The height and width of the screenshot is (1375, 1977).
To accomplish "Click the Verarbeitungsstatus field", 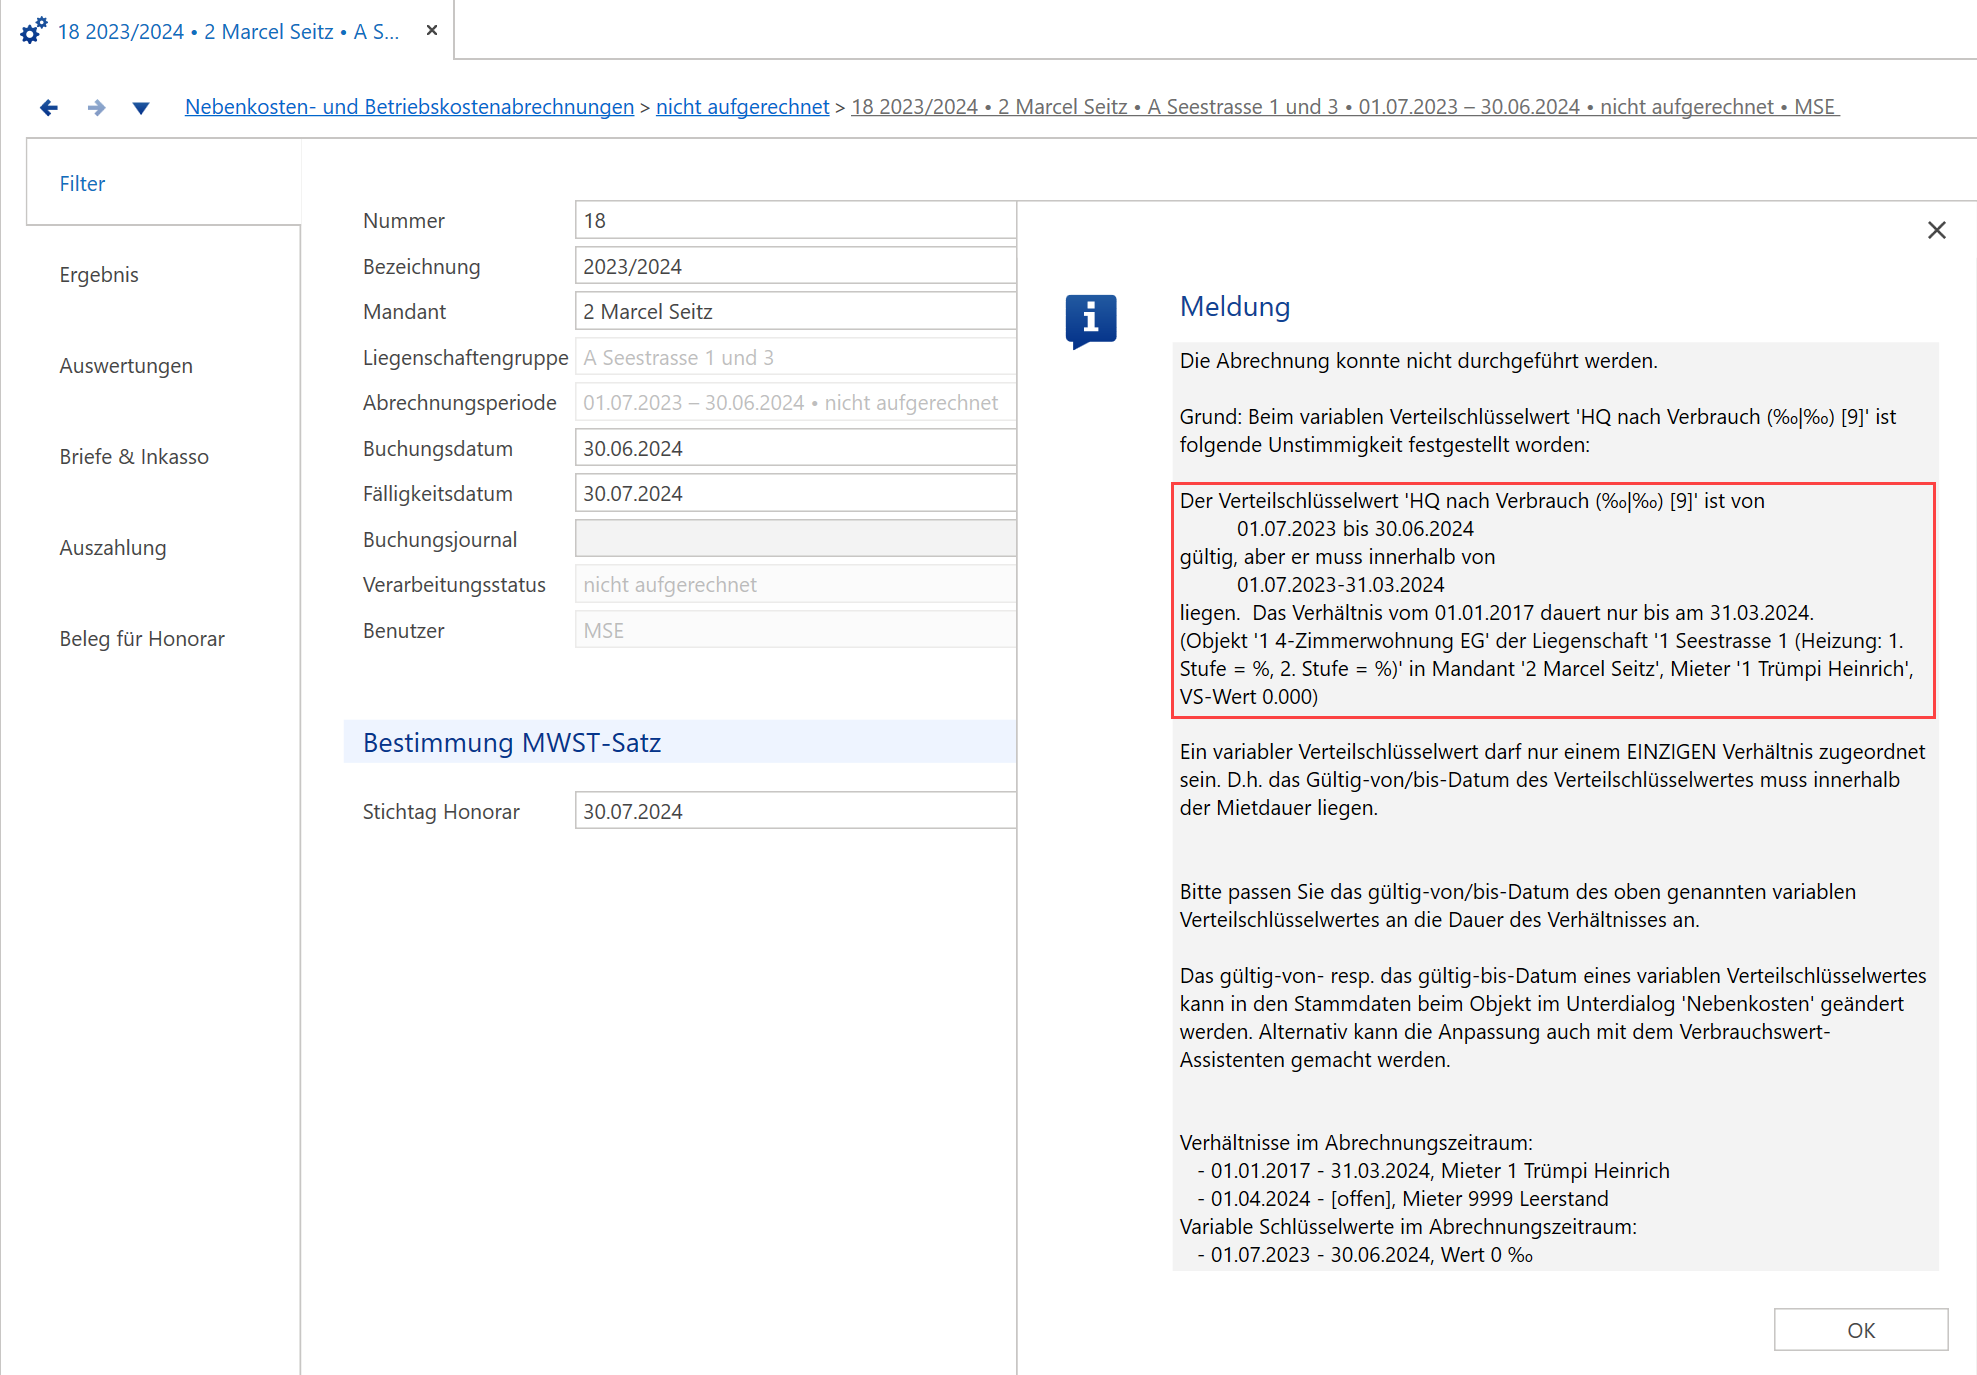I will pyautogui.click(x=795, y=585).
